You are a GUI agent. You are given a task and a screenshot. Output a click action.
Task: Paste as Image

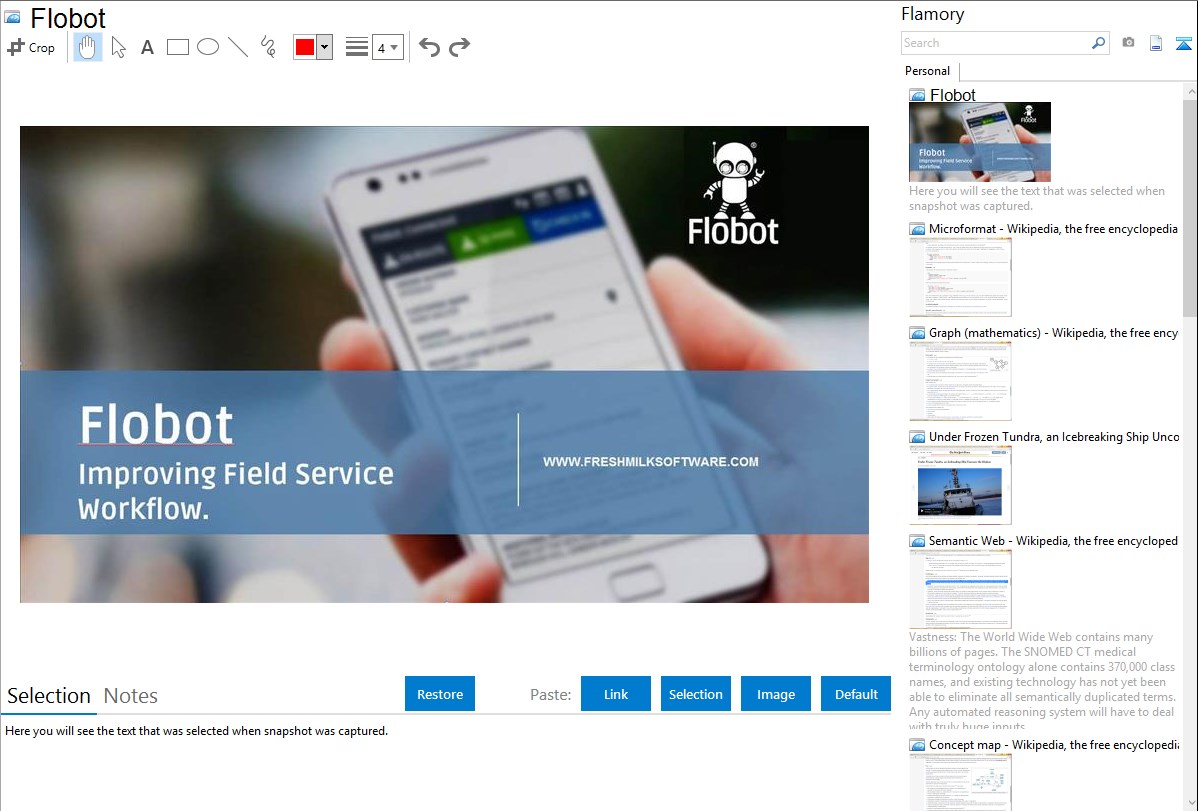pos(775,694)
